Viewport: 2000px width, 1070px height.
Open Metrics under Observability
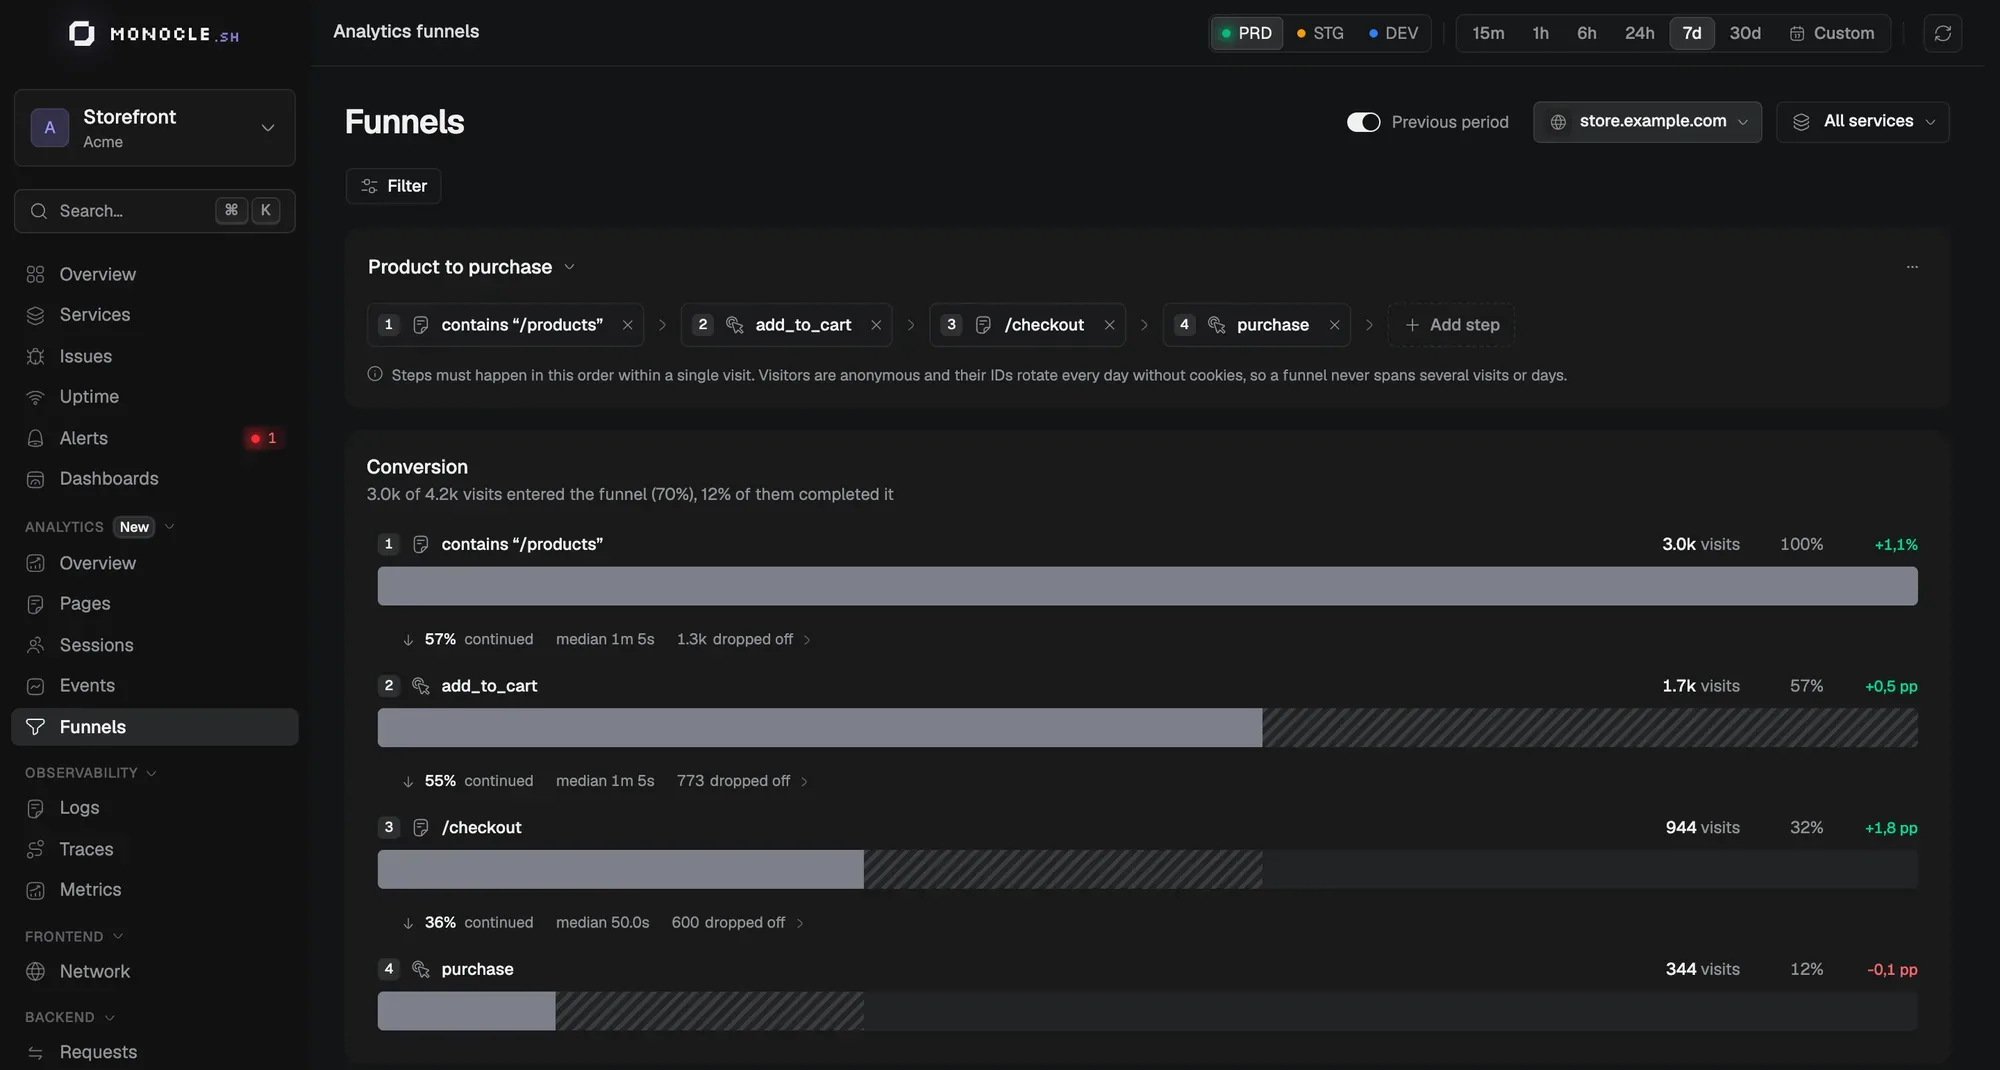click(155, 889)
